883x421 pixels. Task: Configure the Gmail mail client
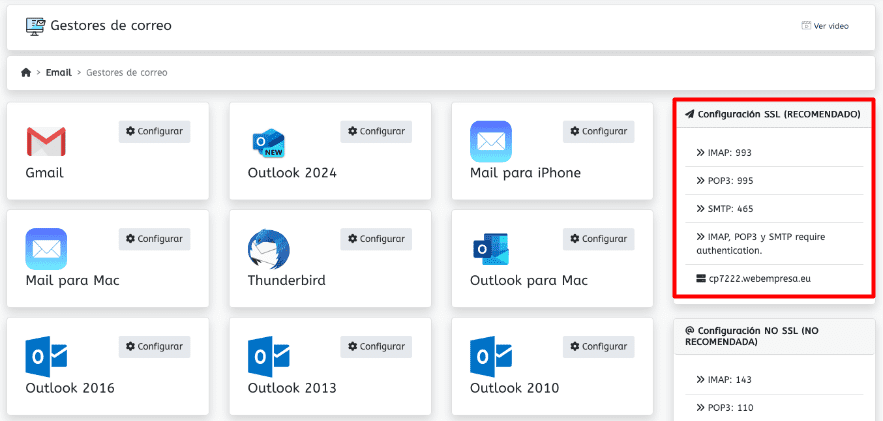pyautogui.click(x=154, y=131)
